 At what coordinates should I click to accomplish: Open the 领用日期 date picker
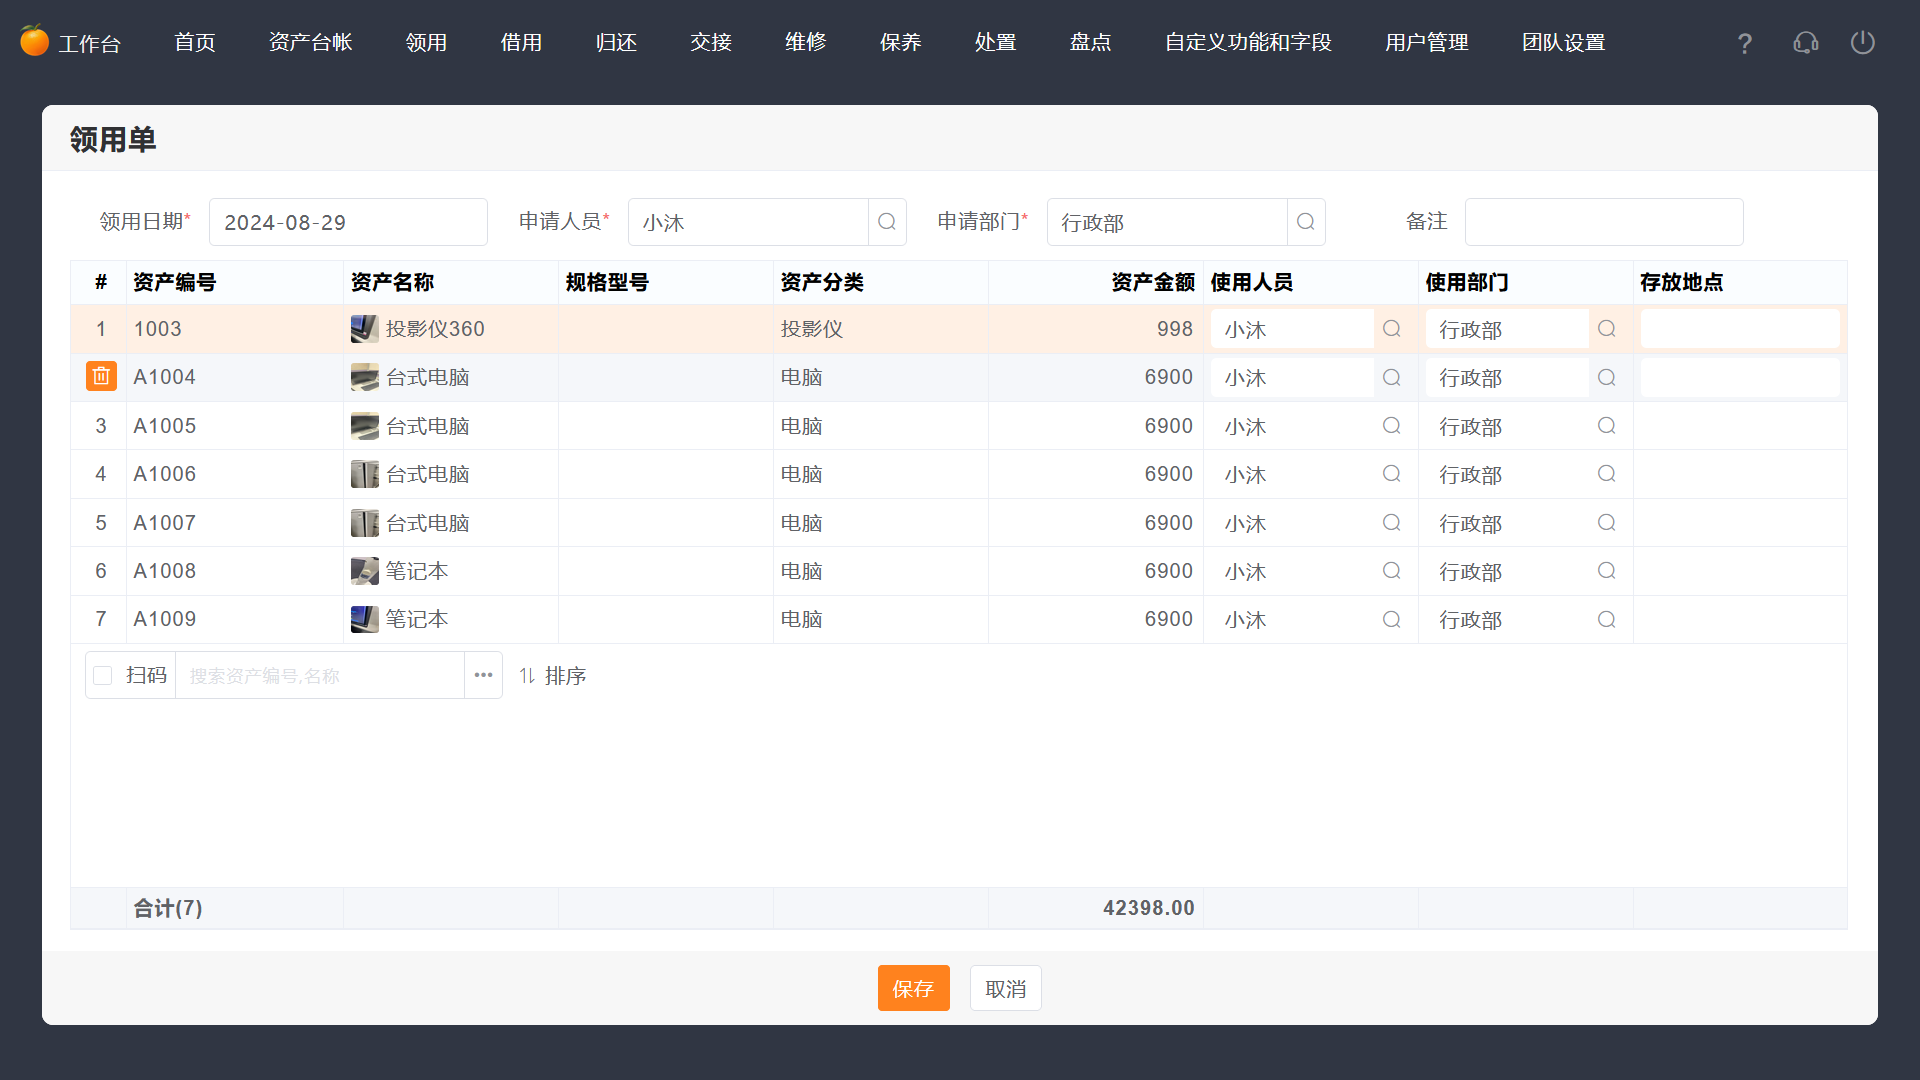[348, 222]
